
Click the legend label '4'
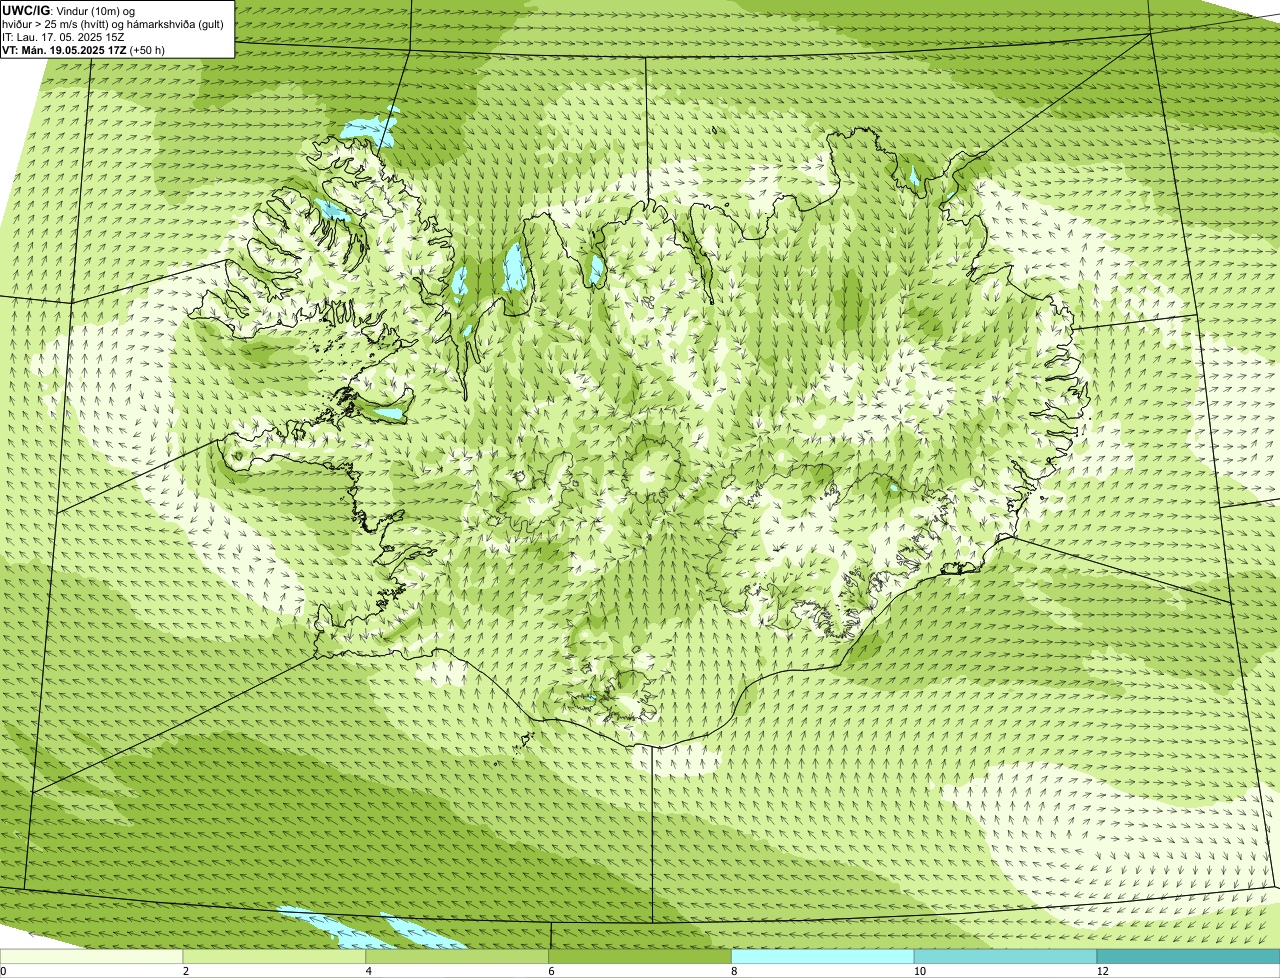click(x=369, y=972)
